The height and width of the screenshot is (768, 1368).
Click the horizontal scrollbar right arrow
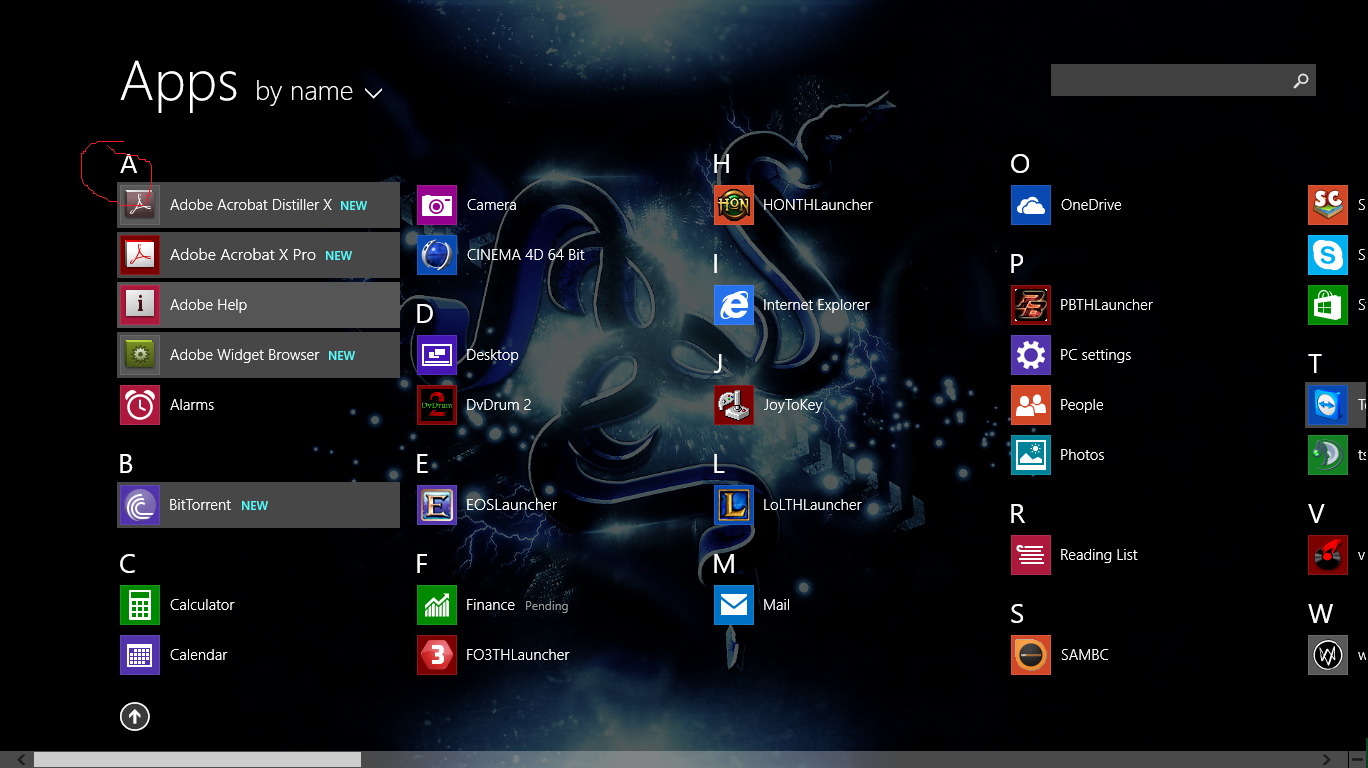(x=1327, y=760)
